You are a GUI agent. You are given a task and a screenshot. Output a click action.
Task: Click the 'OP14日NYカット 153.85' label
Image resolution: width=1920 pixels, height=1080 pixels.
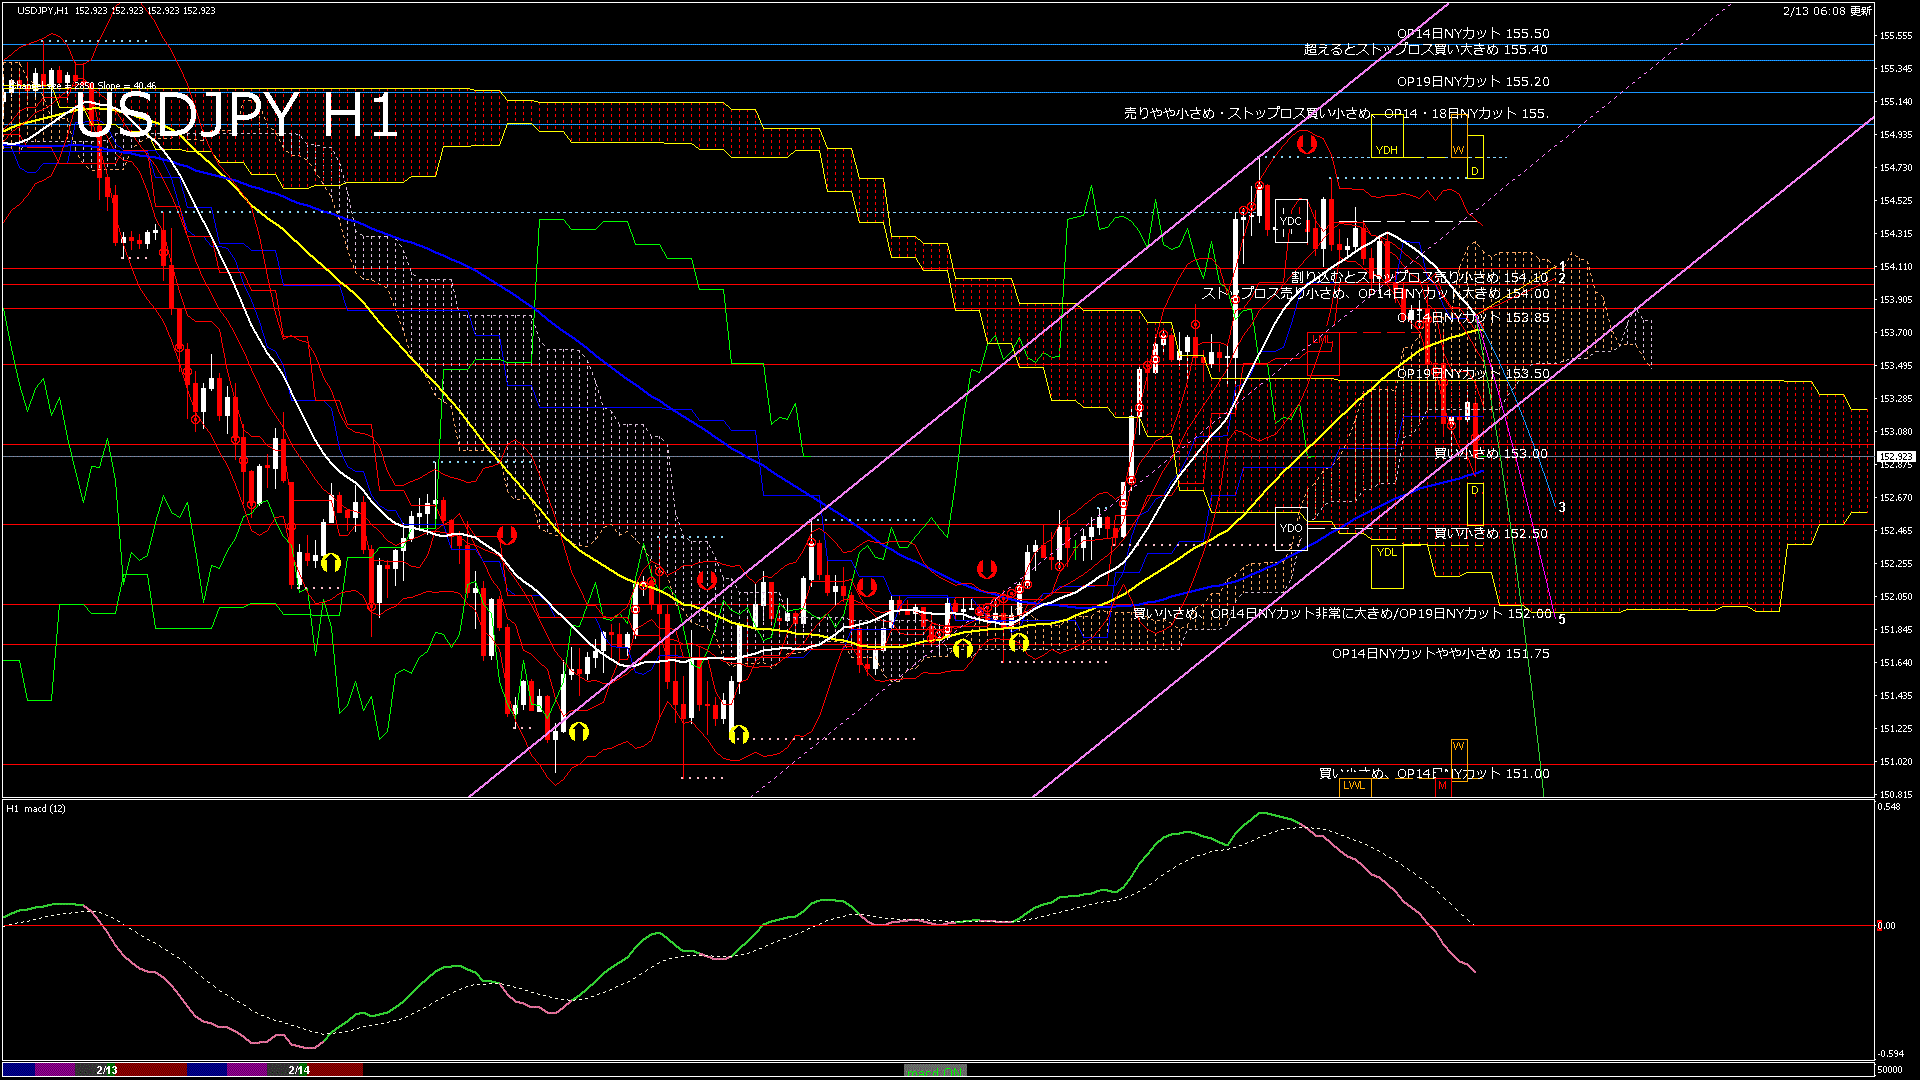coord(1473,317)
